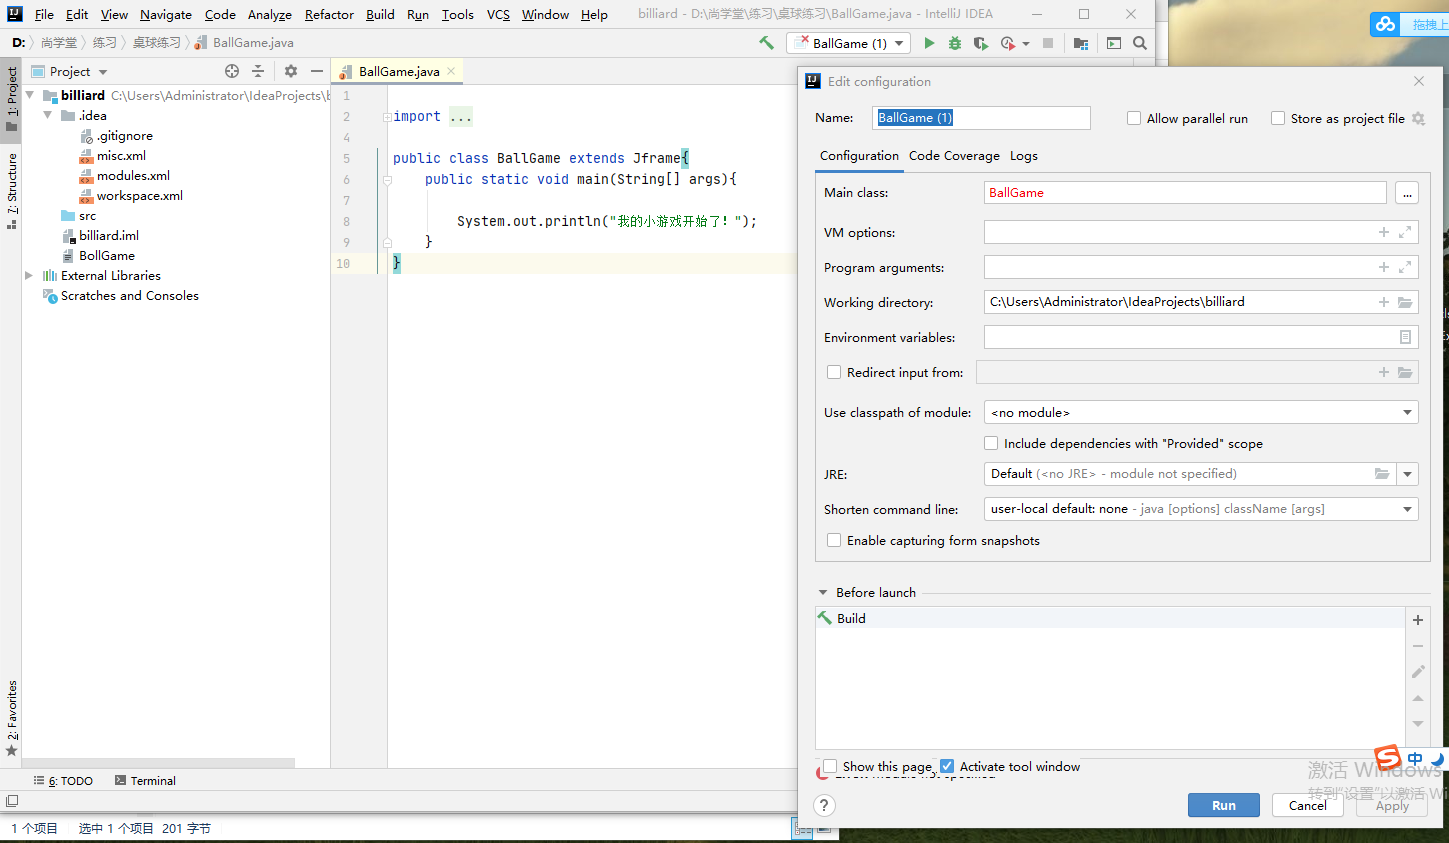Start debugging with the bug icon
Screen dimensions: 1449x843
[955, 43]
